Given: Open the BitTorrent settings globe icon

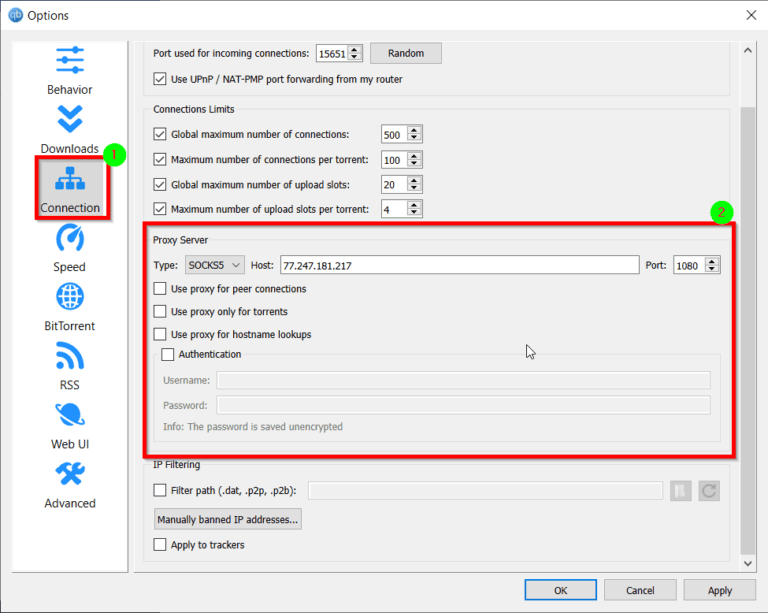Looking at the screenshot, I should pos(70,297).
